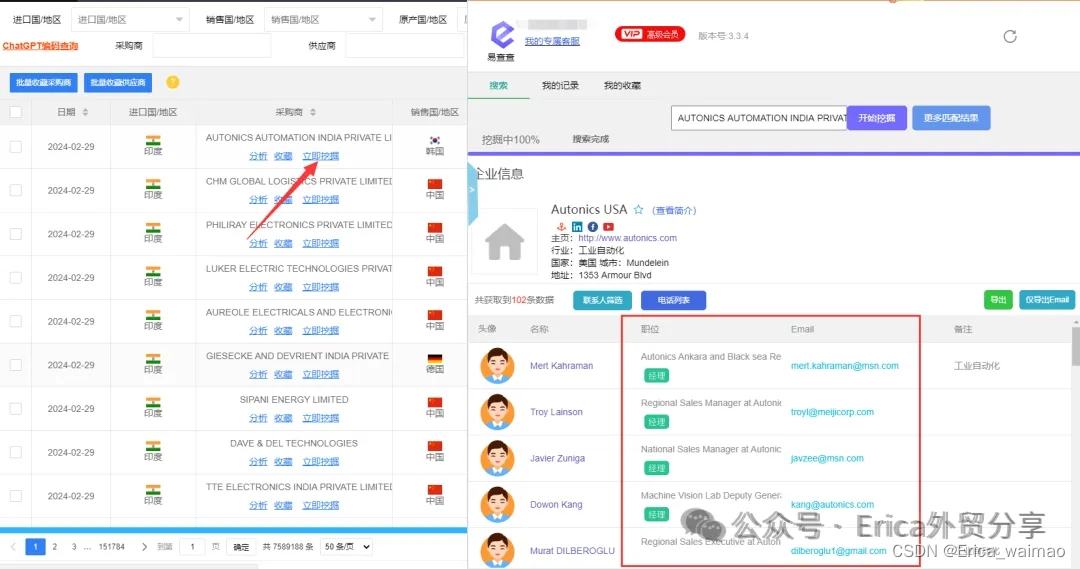Go to page 3 in pagination
This screenshot has height=569, width=1080.
coord(74,546)
